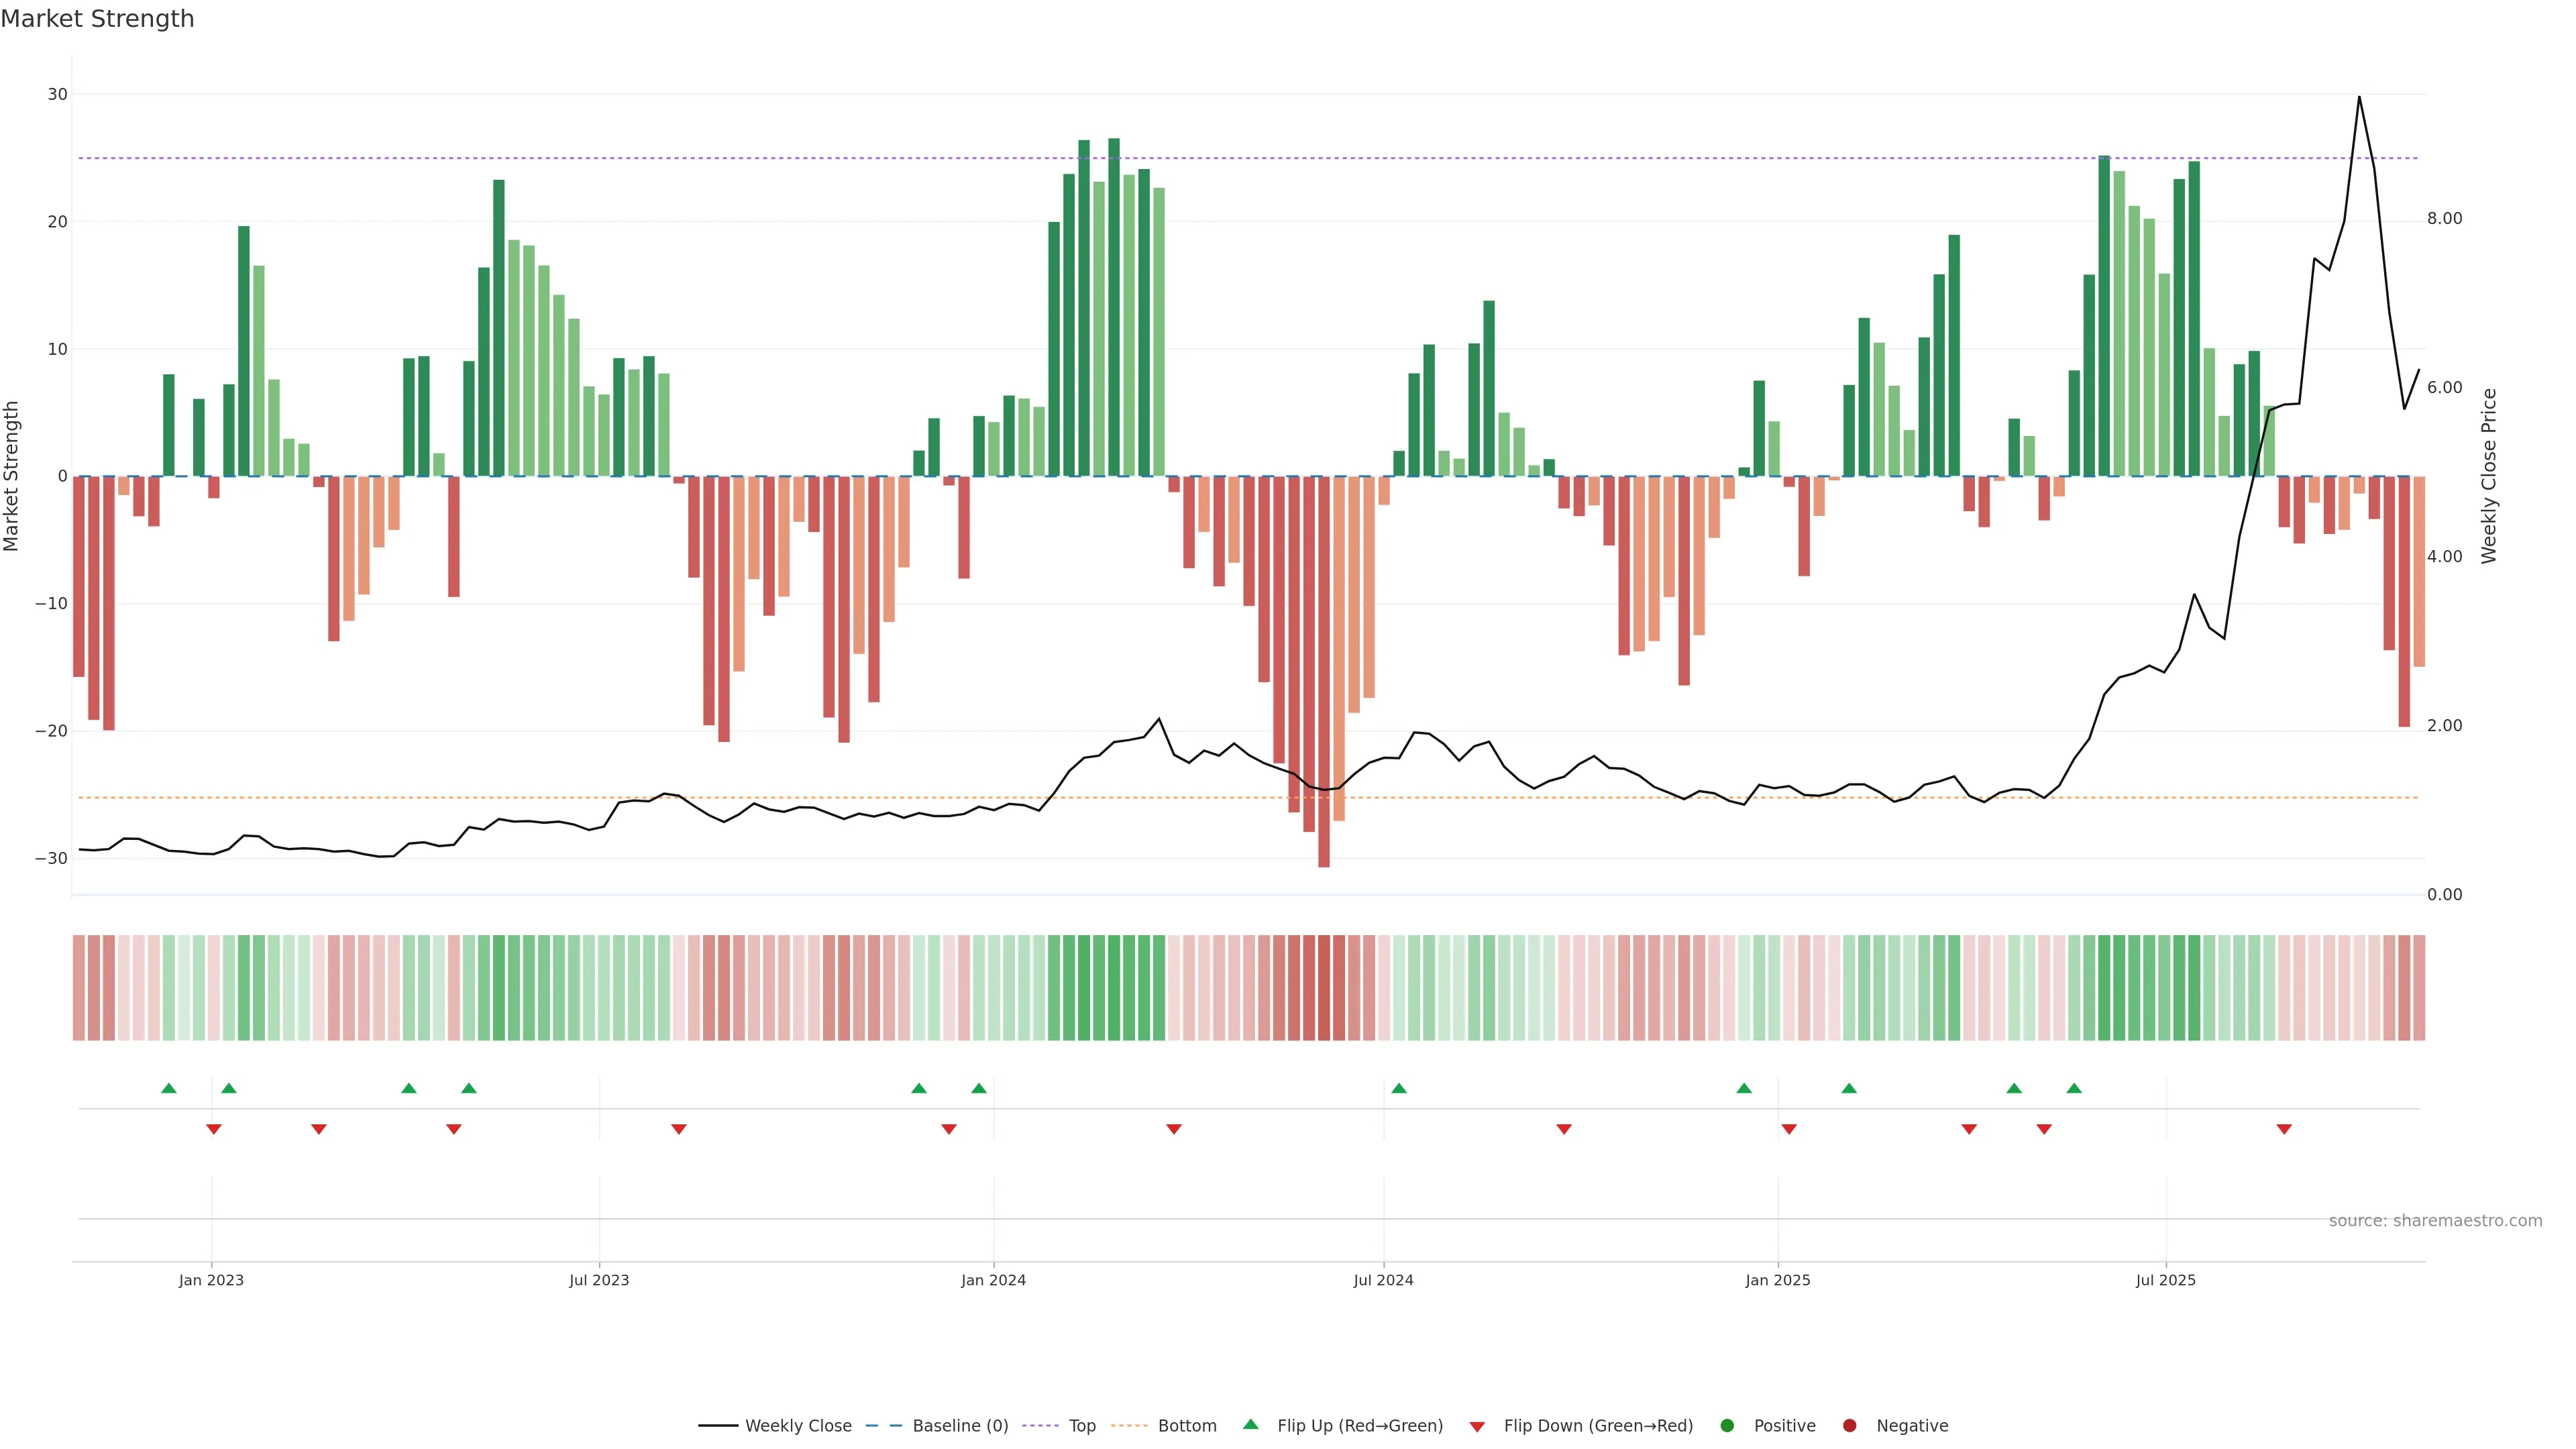
Task: Click the sharemaestro.com source text
Action: [x=2435, y=1220]
